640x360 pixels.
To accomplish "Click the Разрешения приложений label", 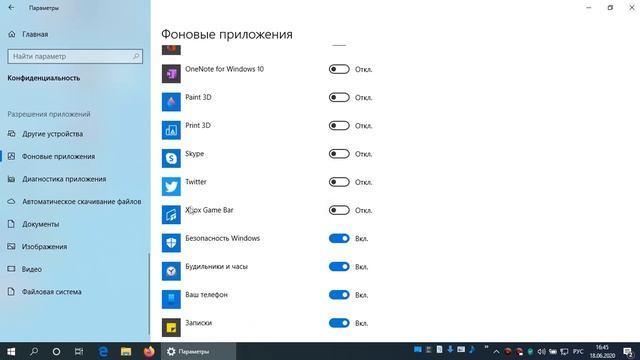I will pos(49,114).
